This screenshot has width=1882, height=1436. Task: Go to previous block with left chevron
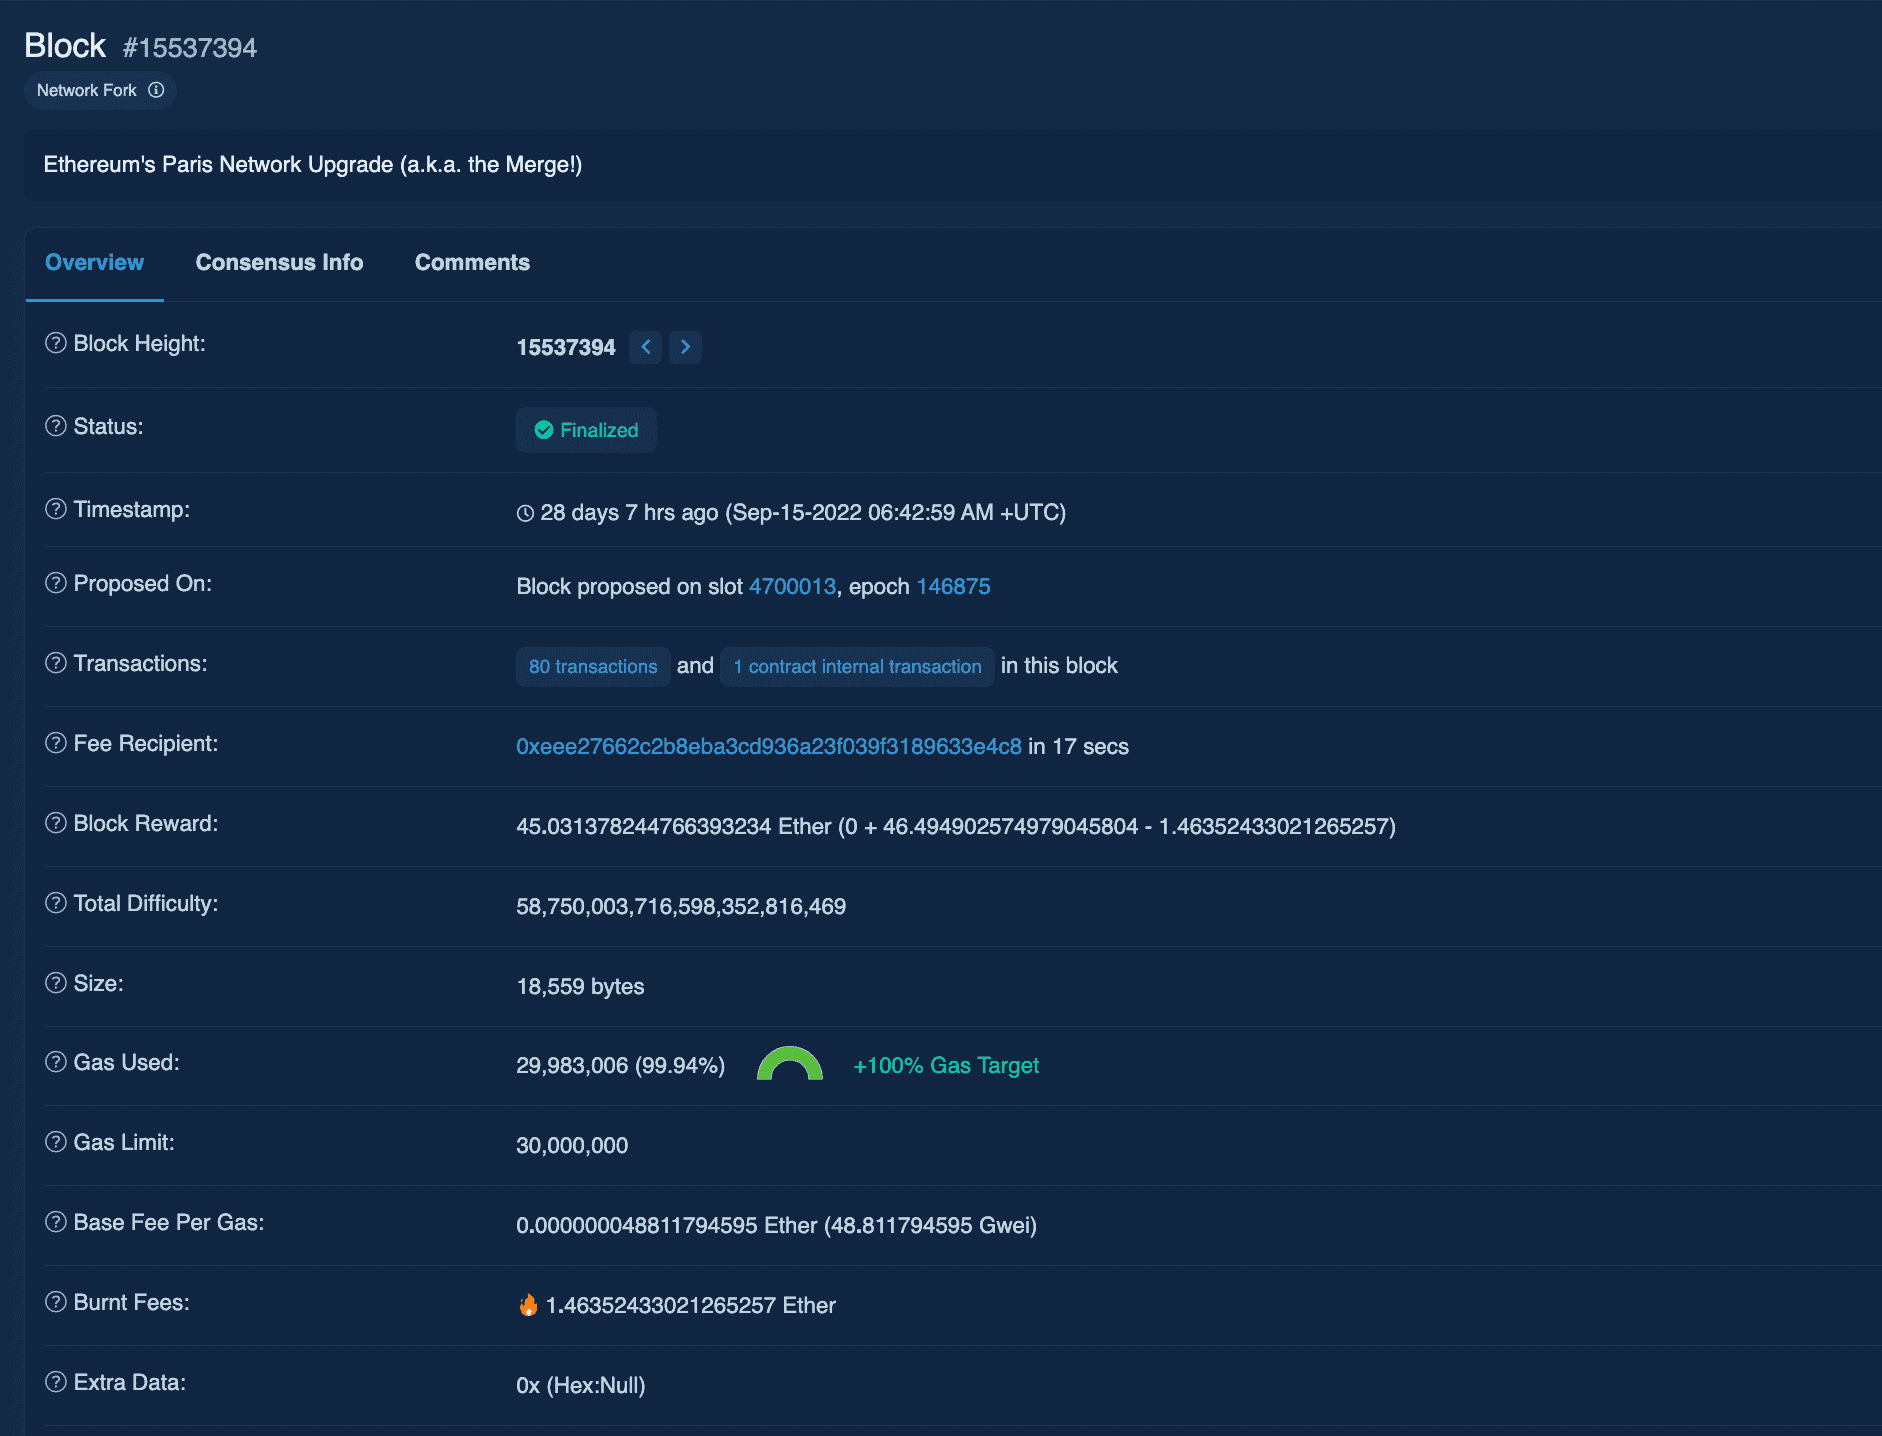coord(646,347)
